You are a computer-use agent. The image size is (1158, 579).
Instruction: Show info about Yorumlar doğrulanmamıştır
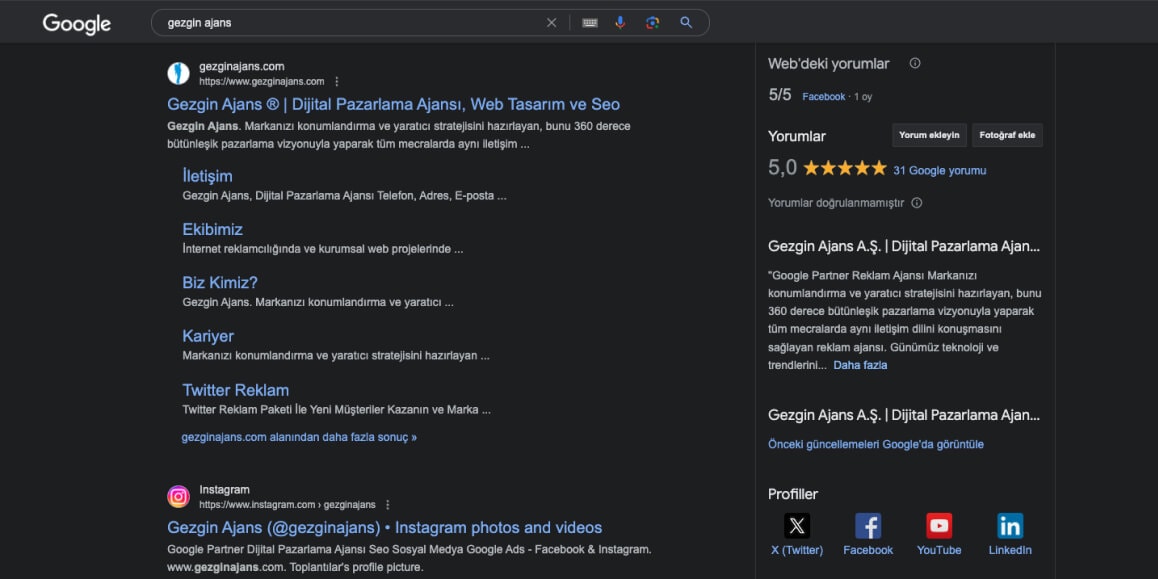pos(917,203)
